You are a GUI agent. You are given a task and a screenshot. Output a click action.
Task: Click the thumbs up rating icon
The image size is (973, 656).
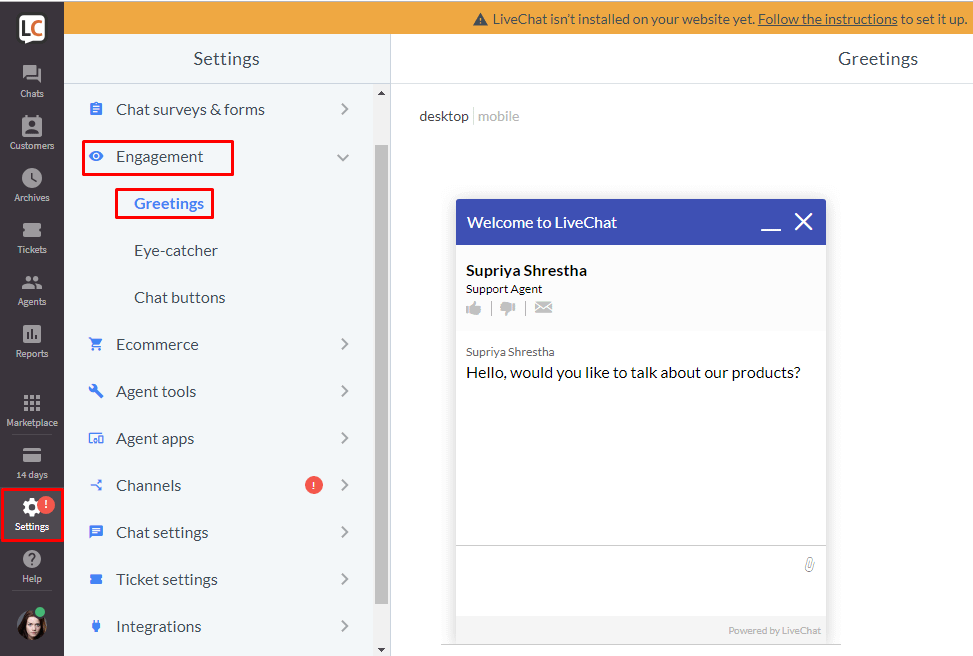473,308
